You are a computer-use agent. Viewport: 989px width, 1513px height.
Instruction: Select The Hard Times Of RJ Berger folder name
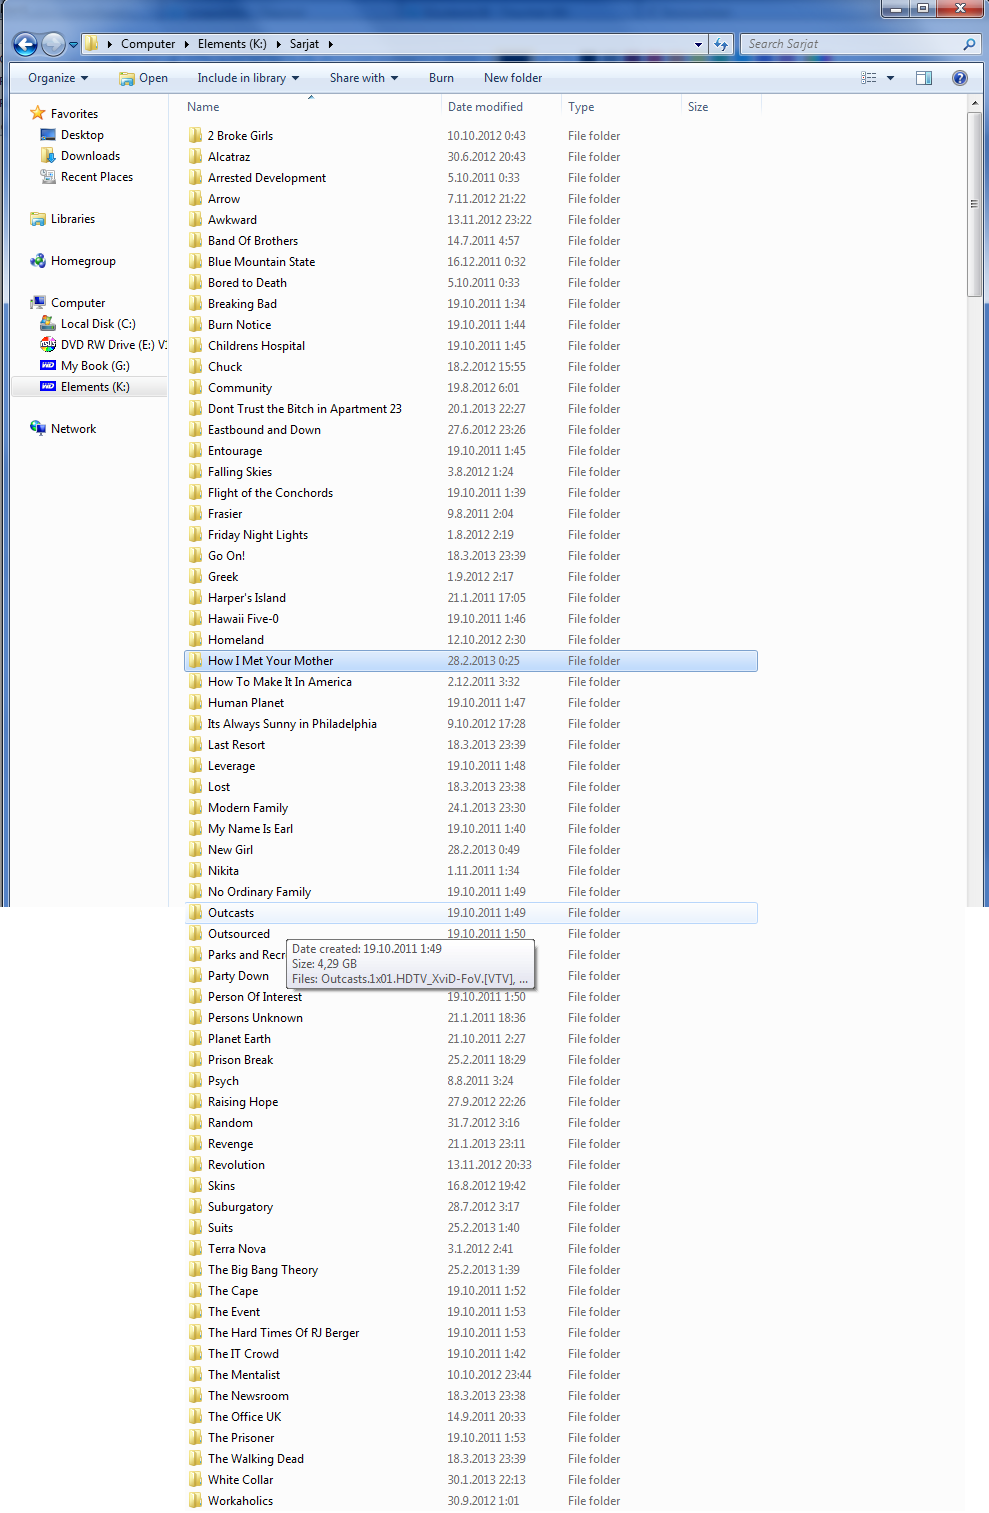(x=284, y=1332)
